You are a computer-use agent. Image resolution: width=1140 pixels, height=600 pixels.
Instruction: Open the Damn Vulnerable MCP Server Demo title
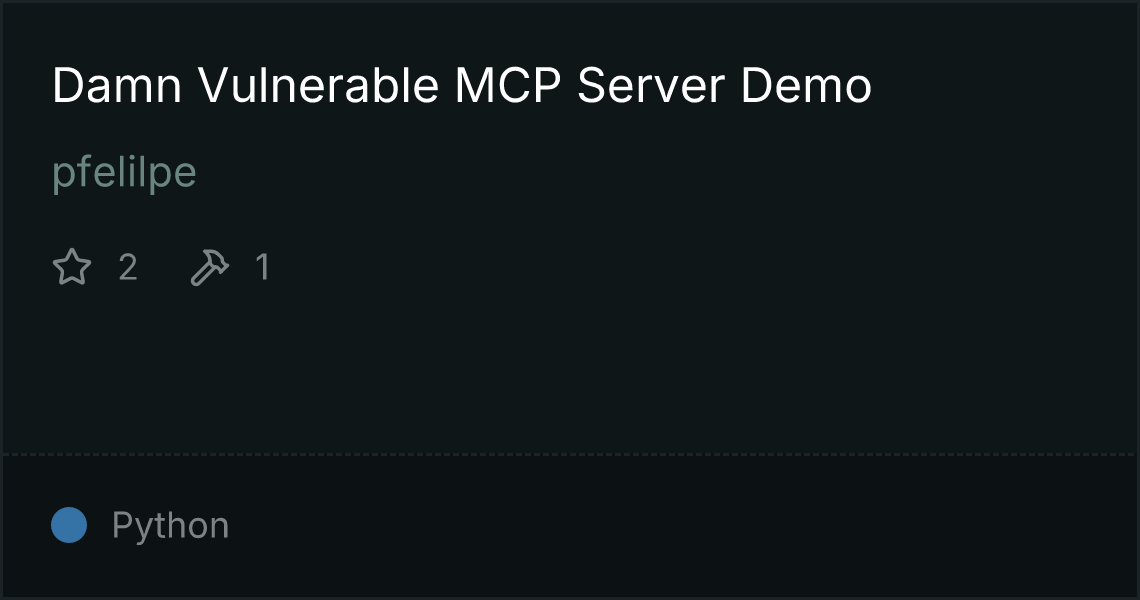point(462,86)
